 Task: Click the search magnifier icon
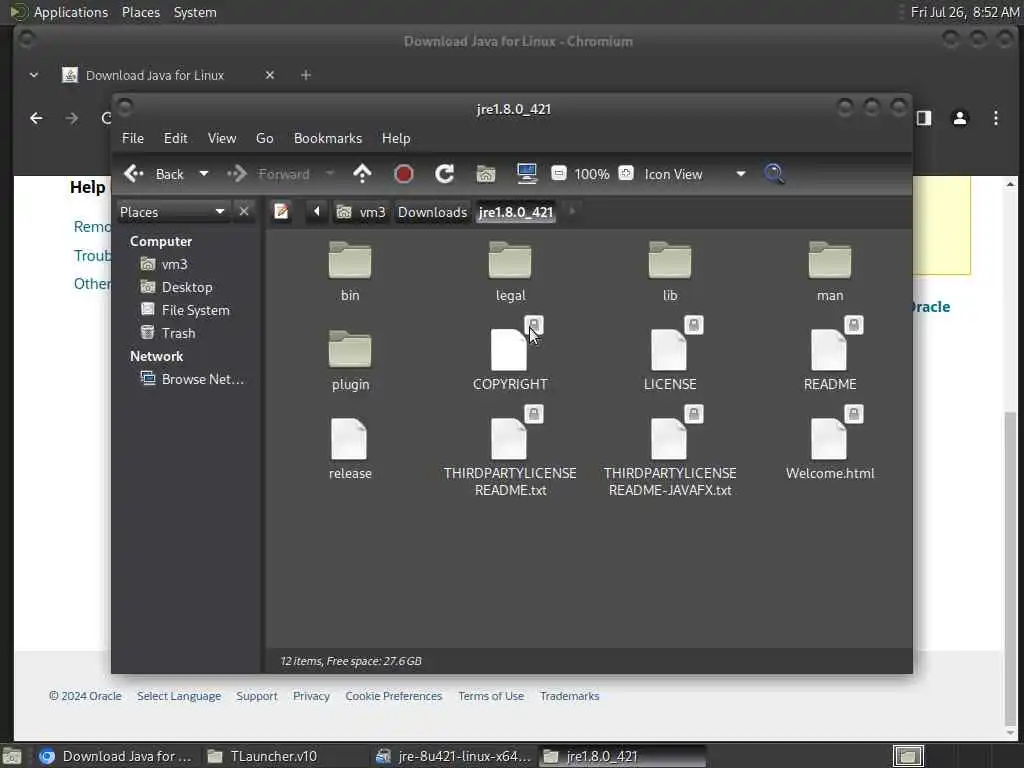click(x=775, y=174)
